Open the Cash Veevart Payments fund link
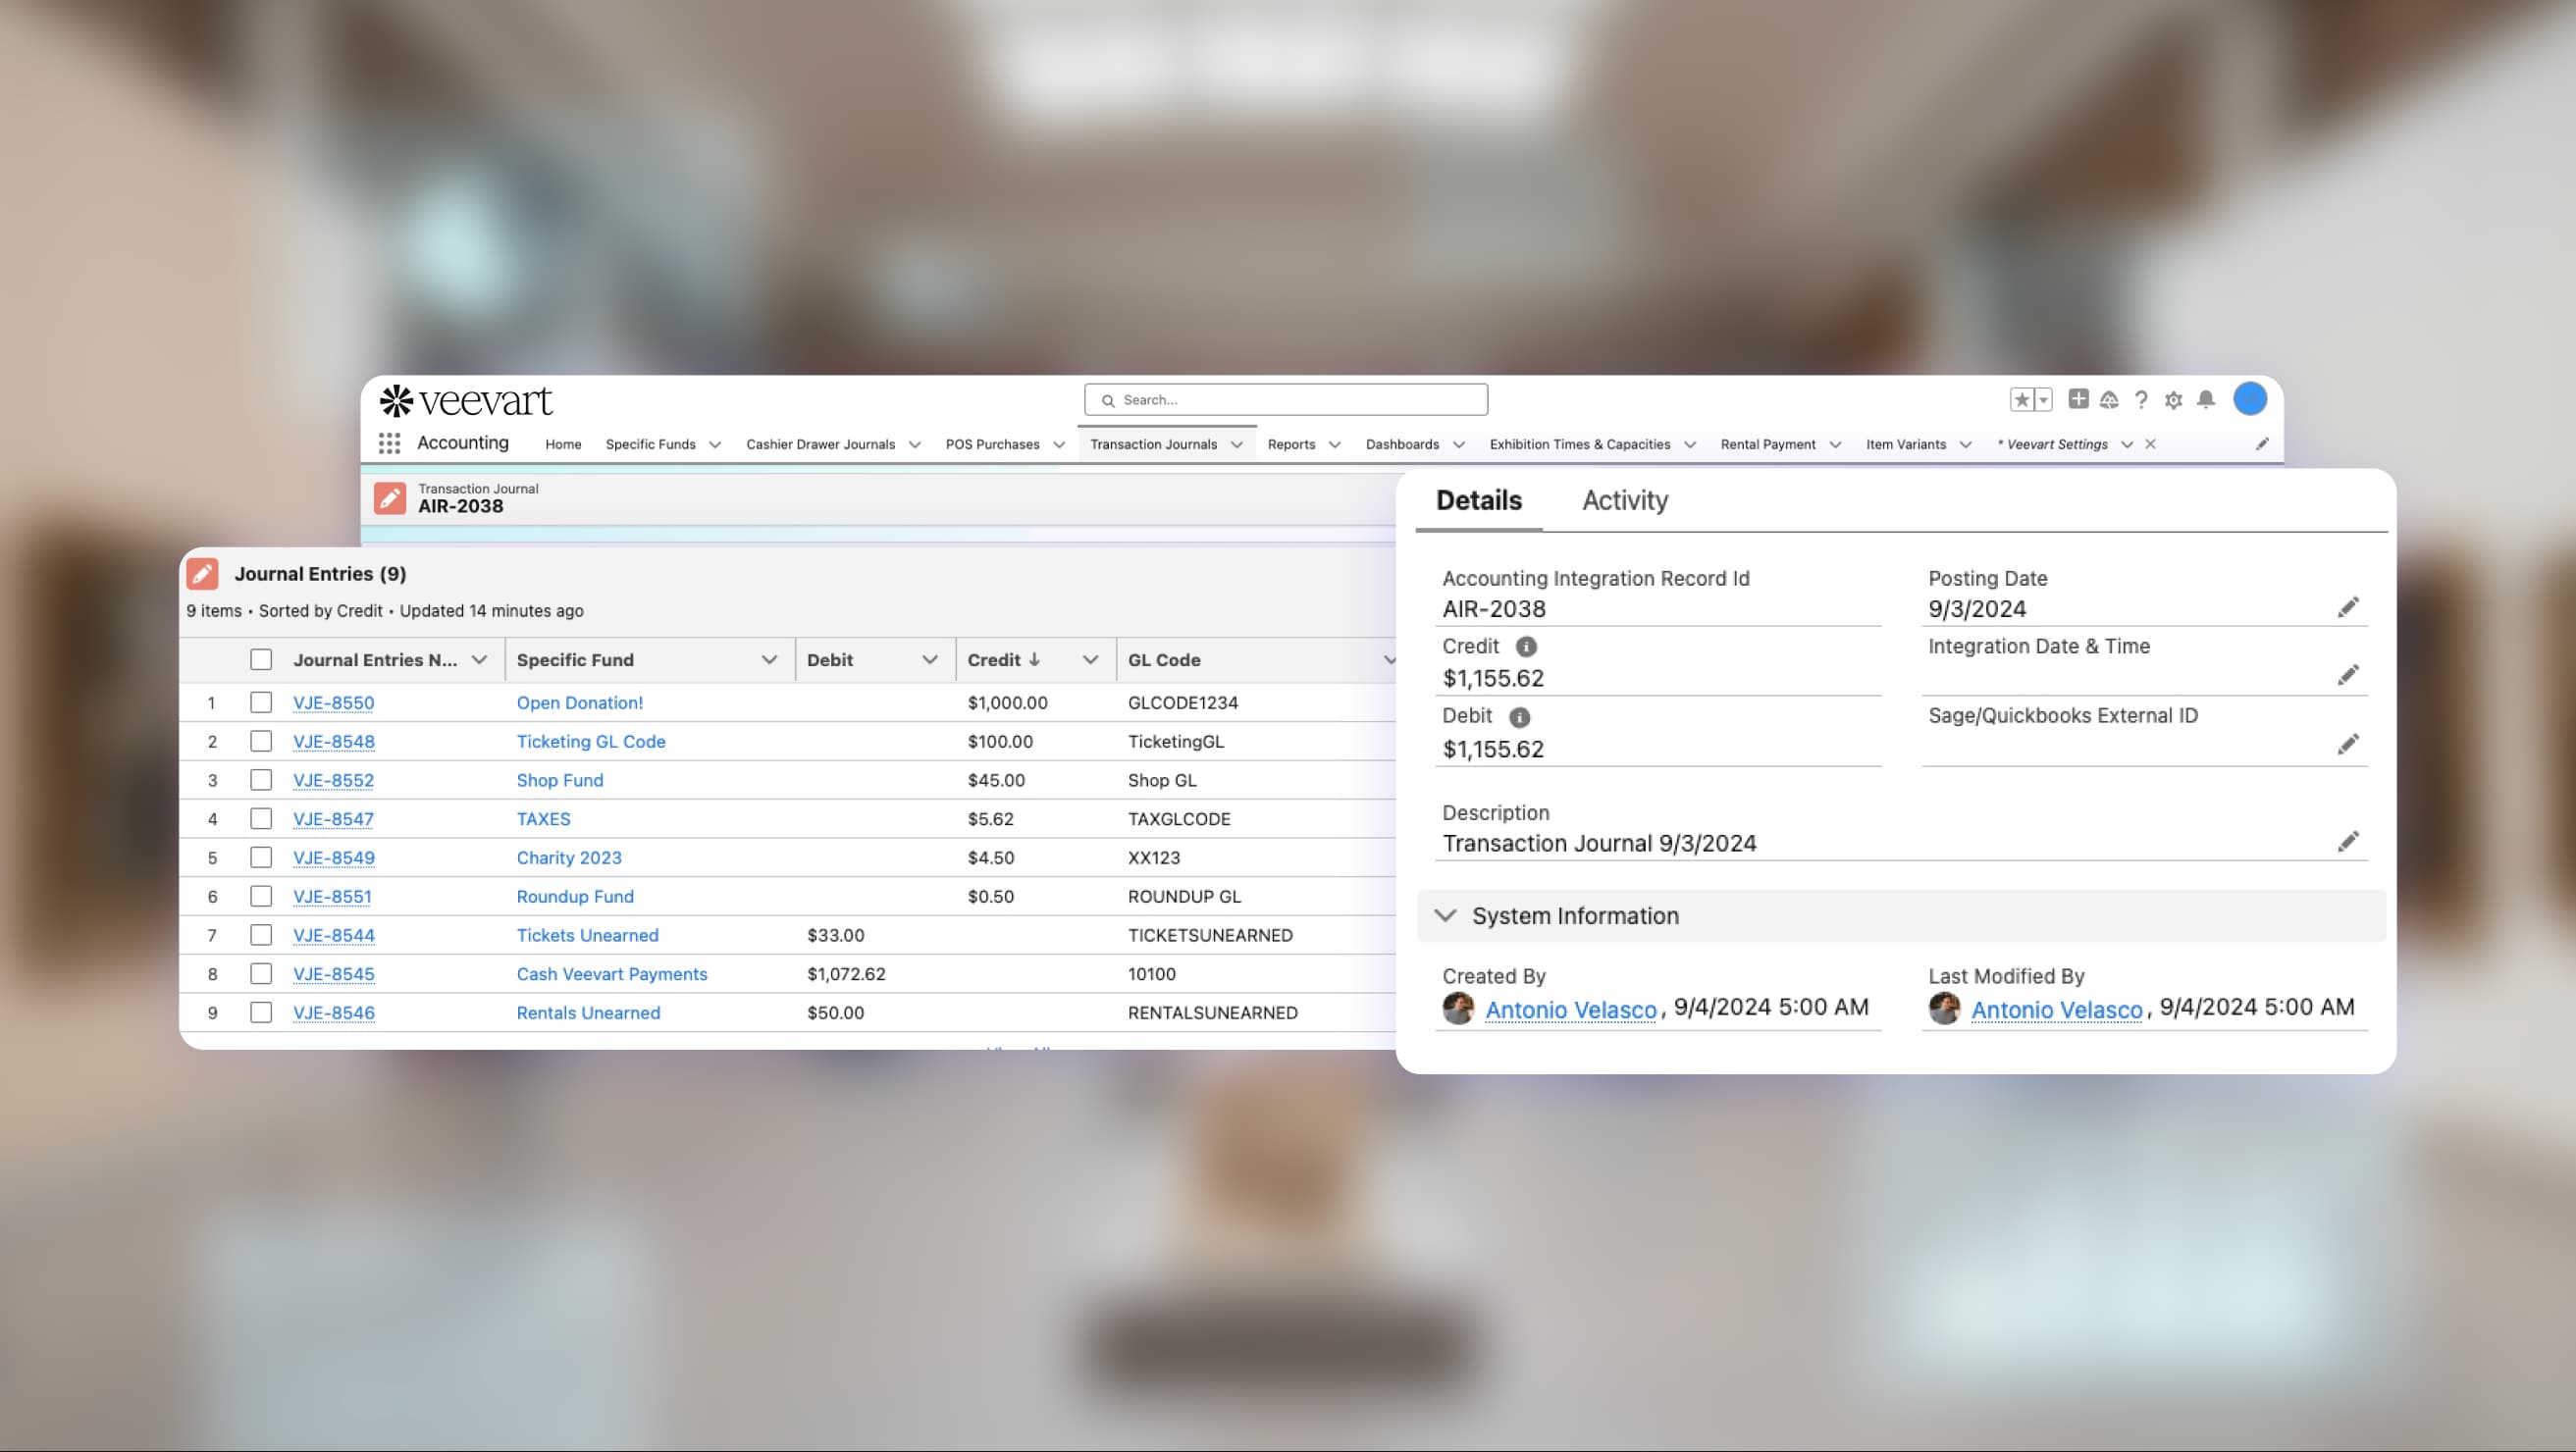 point(611,974)
